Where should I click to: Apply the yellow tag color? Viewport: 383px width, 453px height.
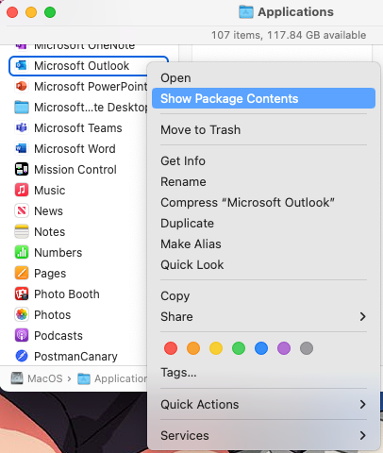pyautogui.click(x=216, y=348)
